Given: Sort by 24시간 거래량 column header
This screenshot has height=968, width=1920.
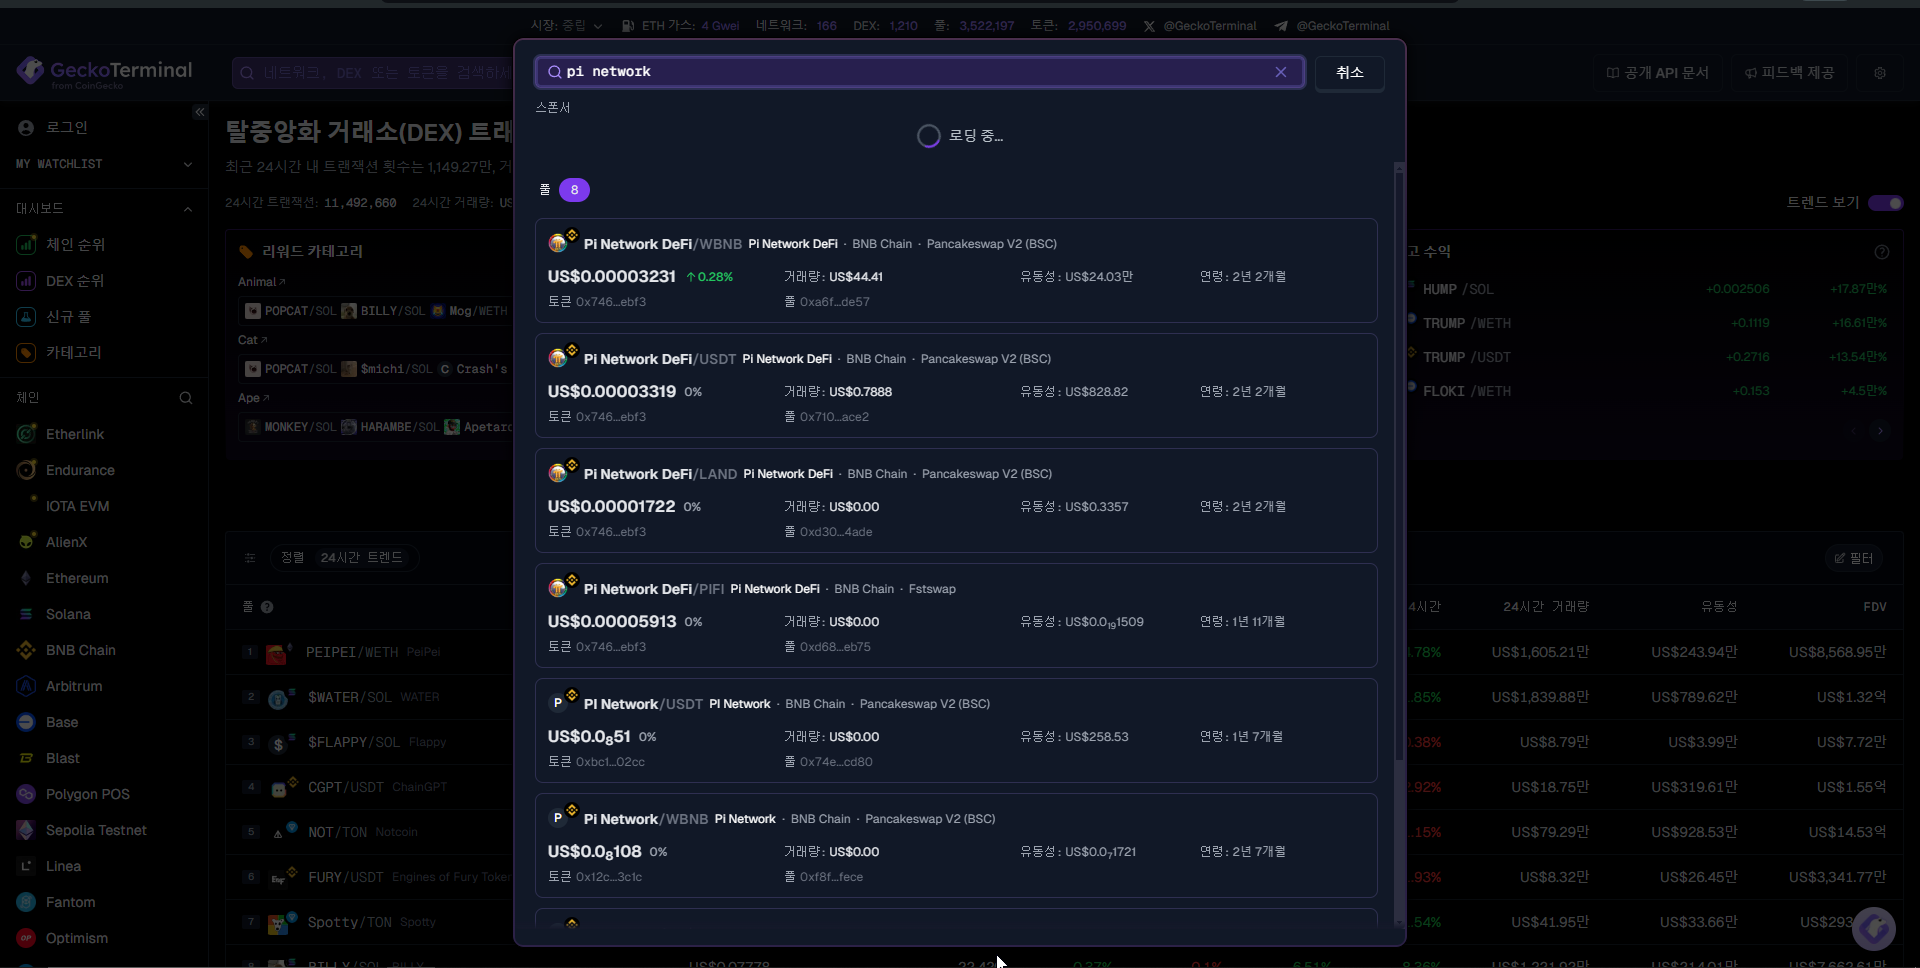Looking at the screenshot, I should (x=1545, y=607).
